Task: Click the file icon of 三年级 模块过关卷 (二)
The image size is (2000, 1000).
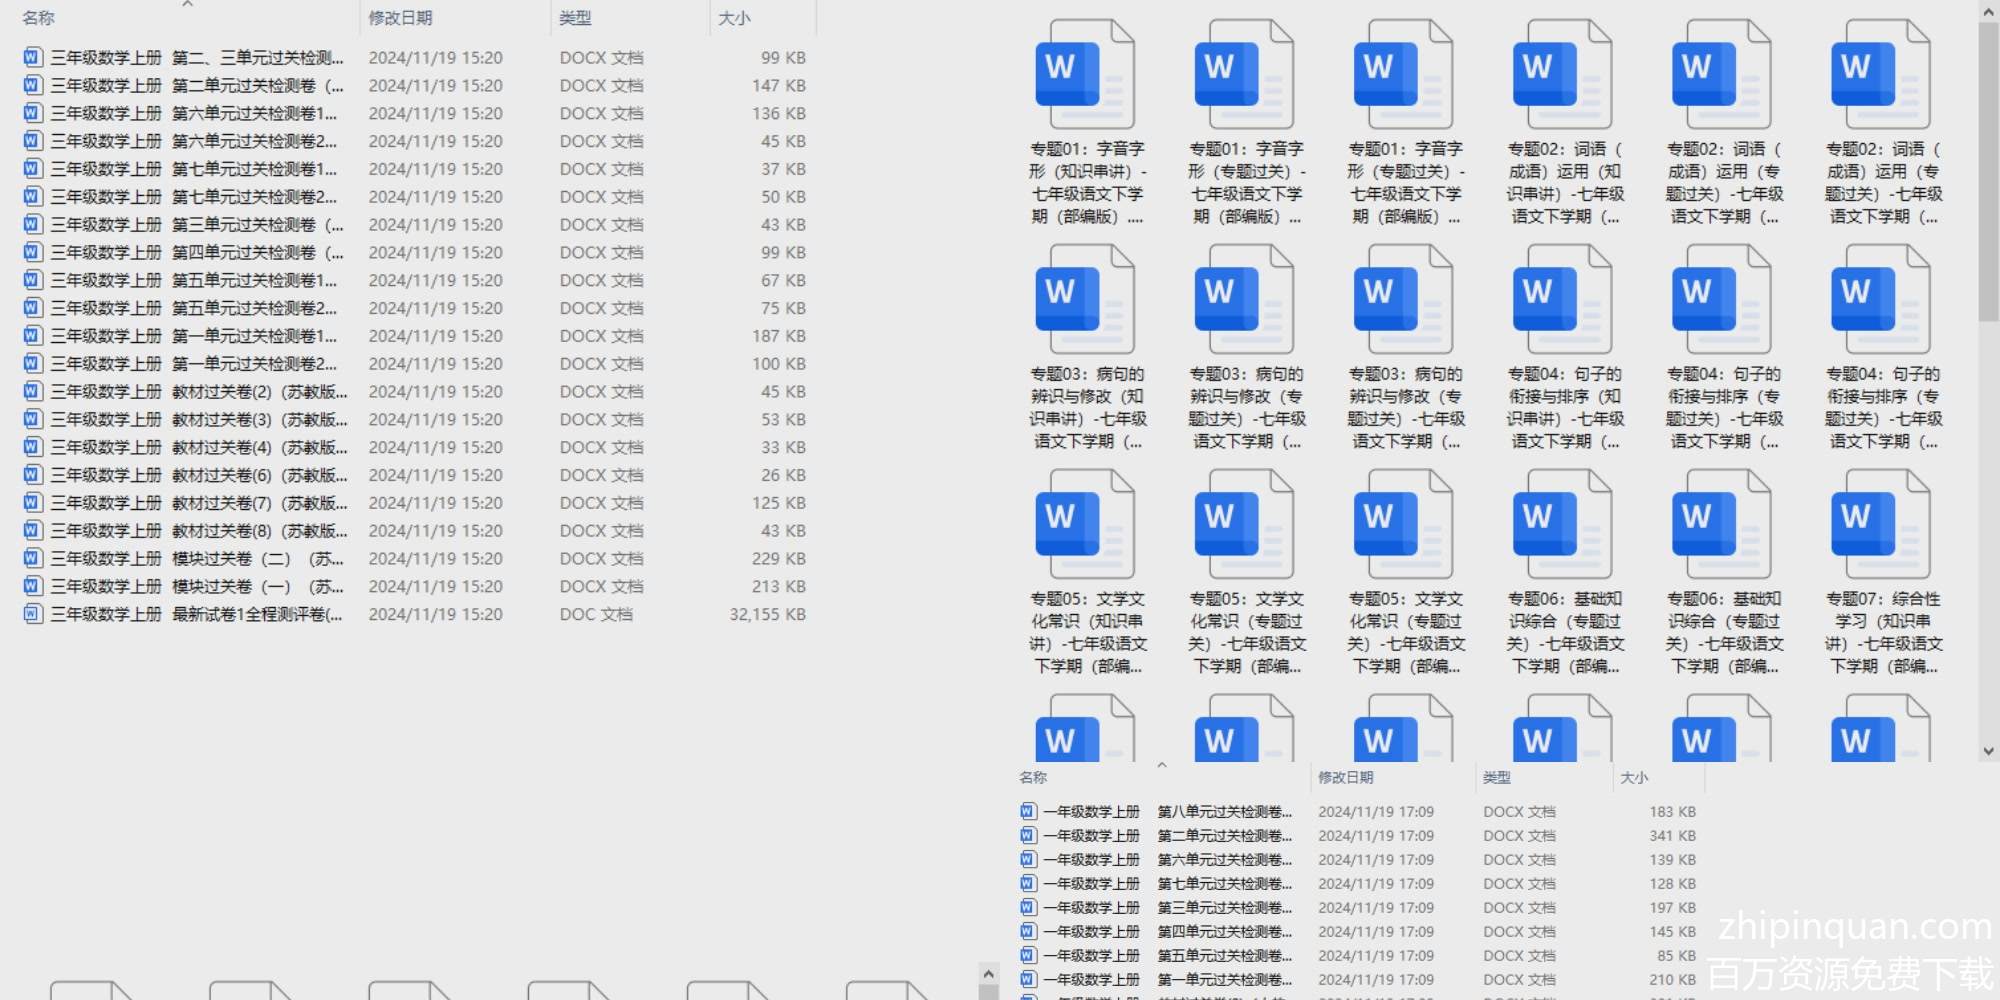Action: point(32,558)
